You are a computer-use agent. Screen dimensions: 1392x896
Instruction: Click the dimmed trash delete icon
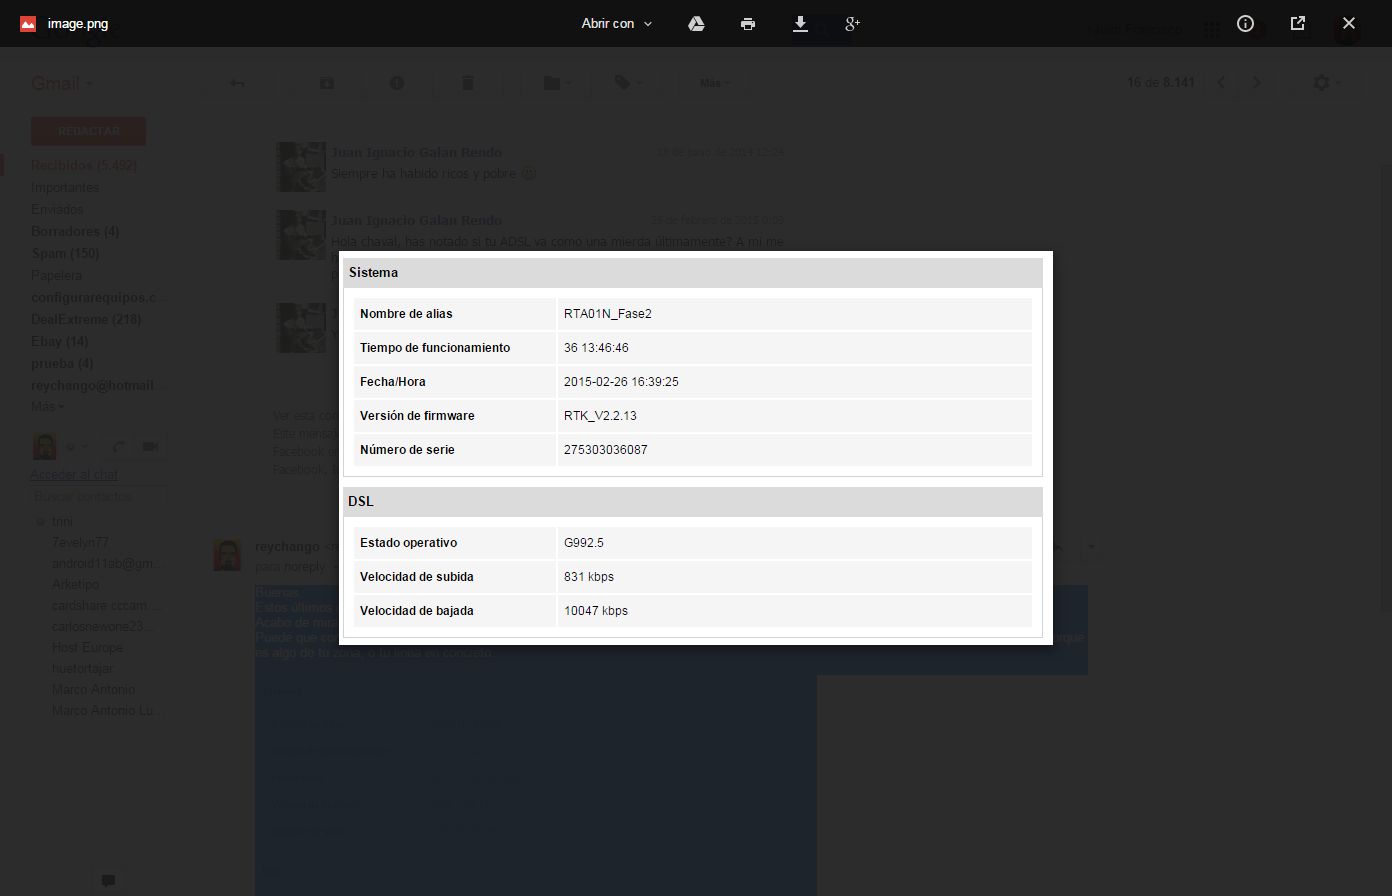click(467, 83)
